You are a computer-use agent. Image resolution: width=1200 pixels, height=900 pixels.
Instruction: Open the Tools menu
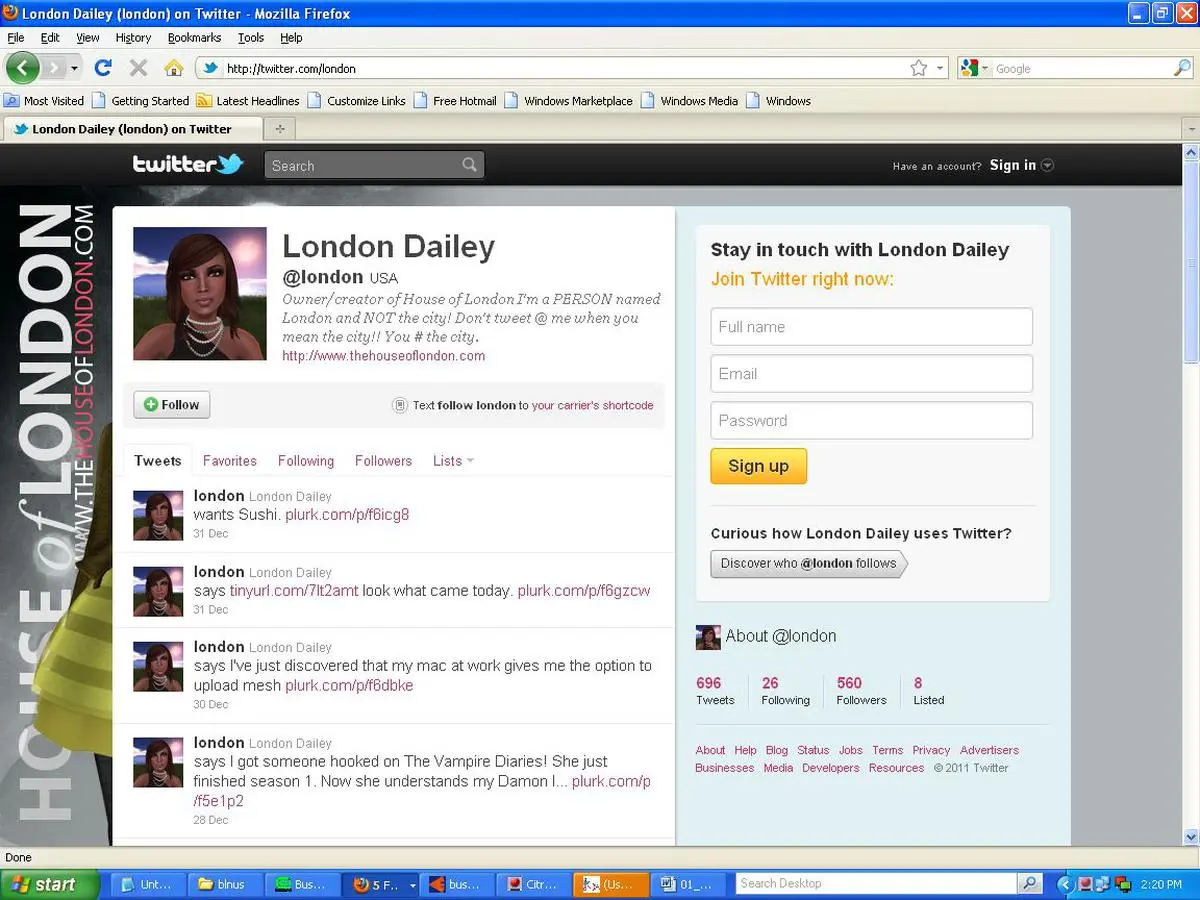[251, 38]
